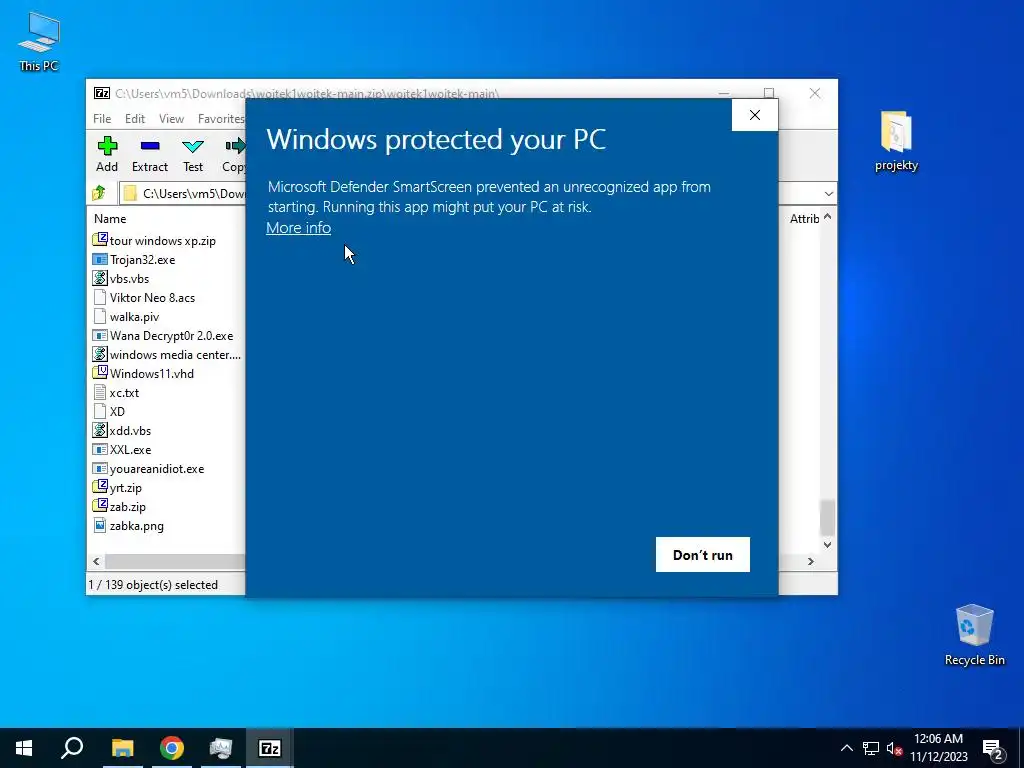Click the icon of xc.txt
This screenshot has height=768, width=1024.
pos(100,392)
